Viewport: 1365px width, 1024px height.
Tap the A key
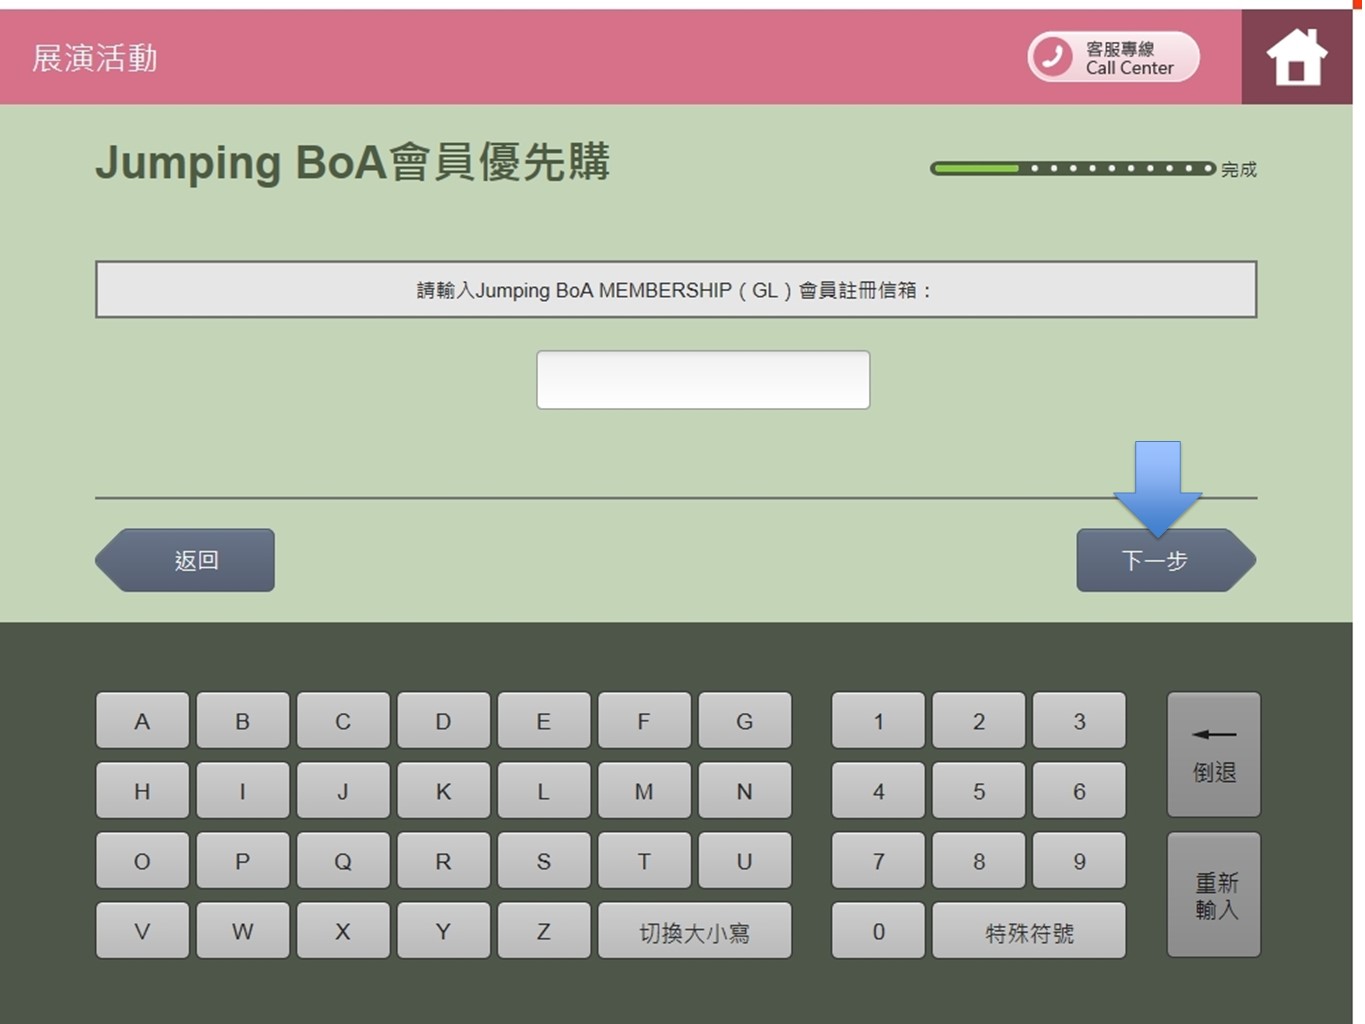pyautogui.click(x=142, y=721)
